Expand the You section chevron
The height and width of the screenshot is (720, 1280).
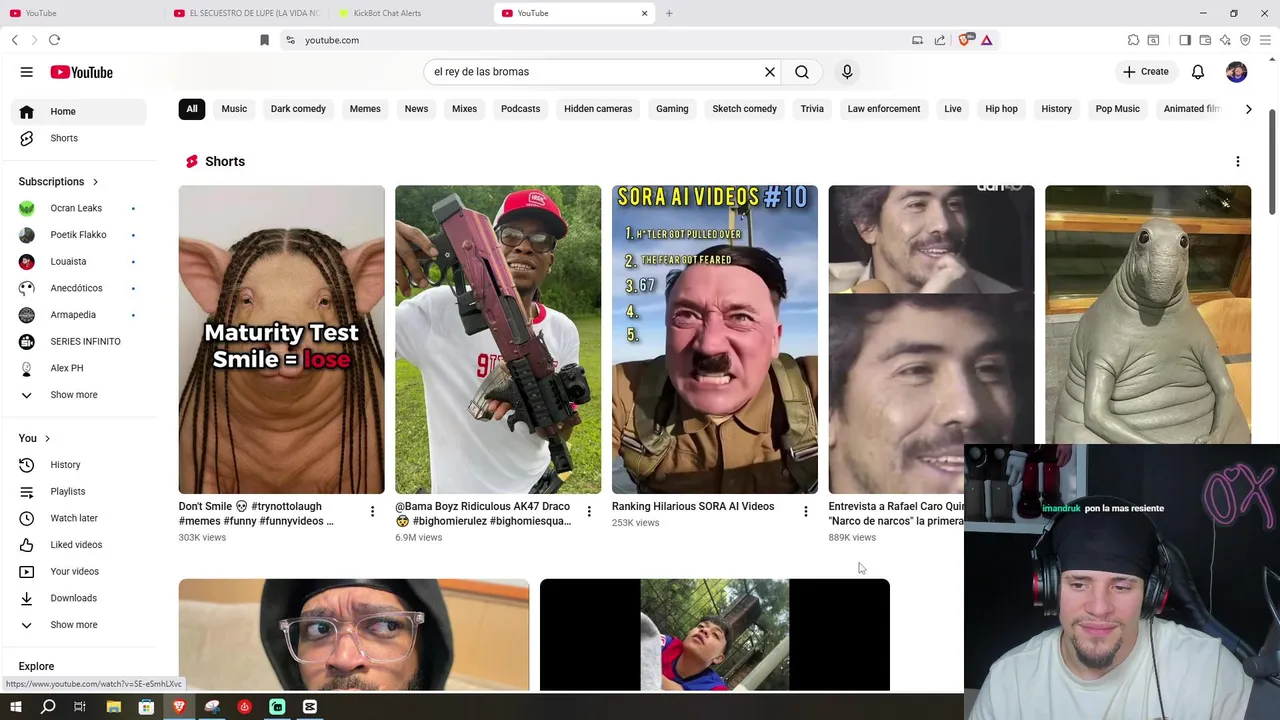pos(47,438)
